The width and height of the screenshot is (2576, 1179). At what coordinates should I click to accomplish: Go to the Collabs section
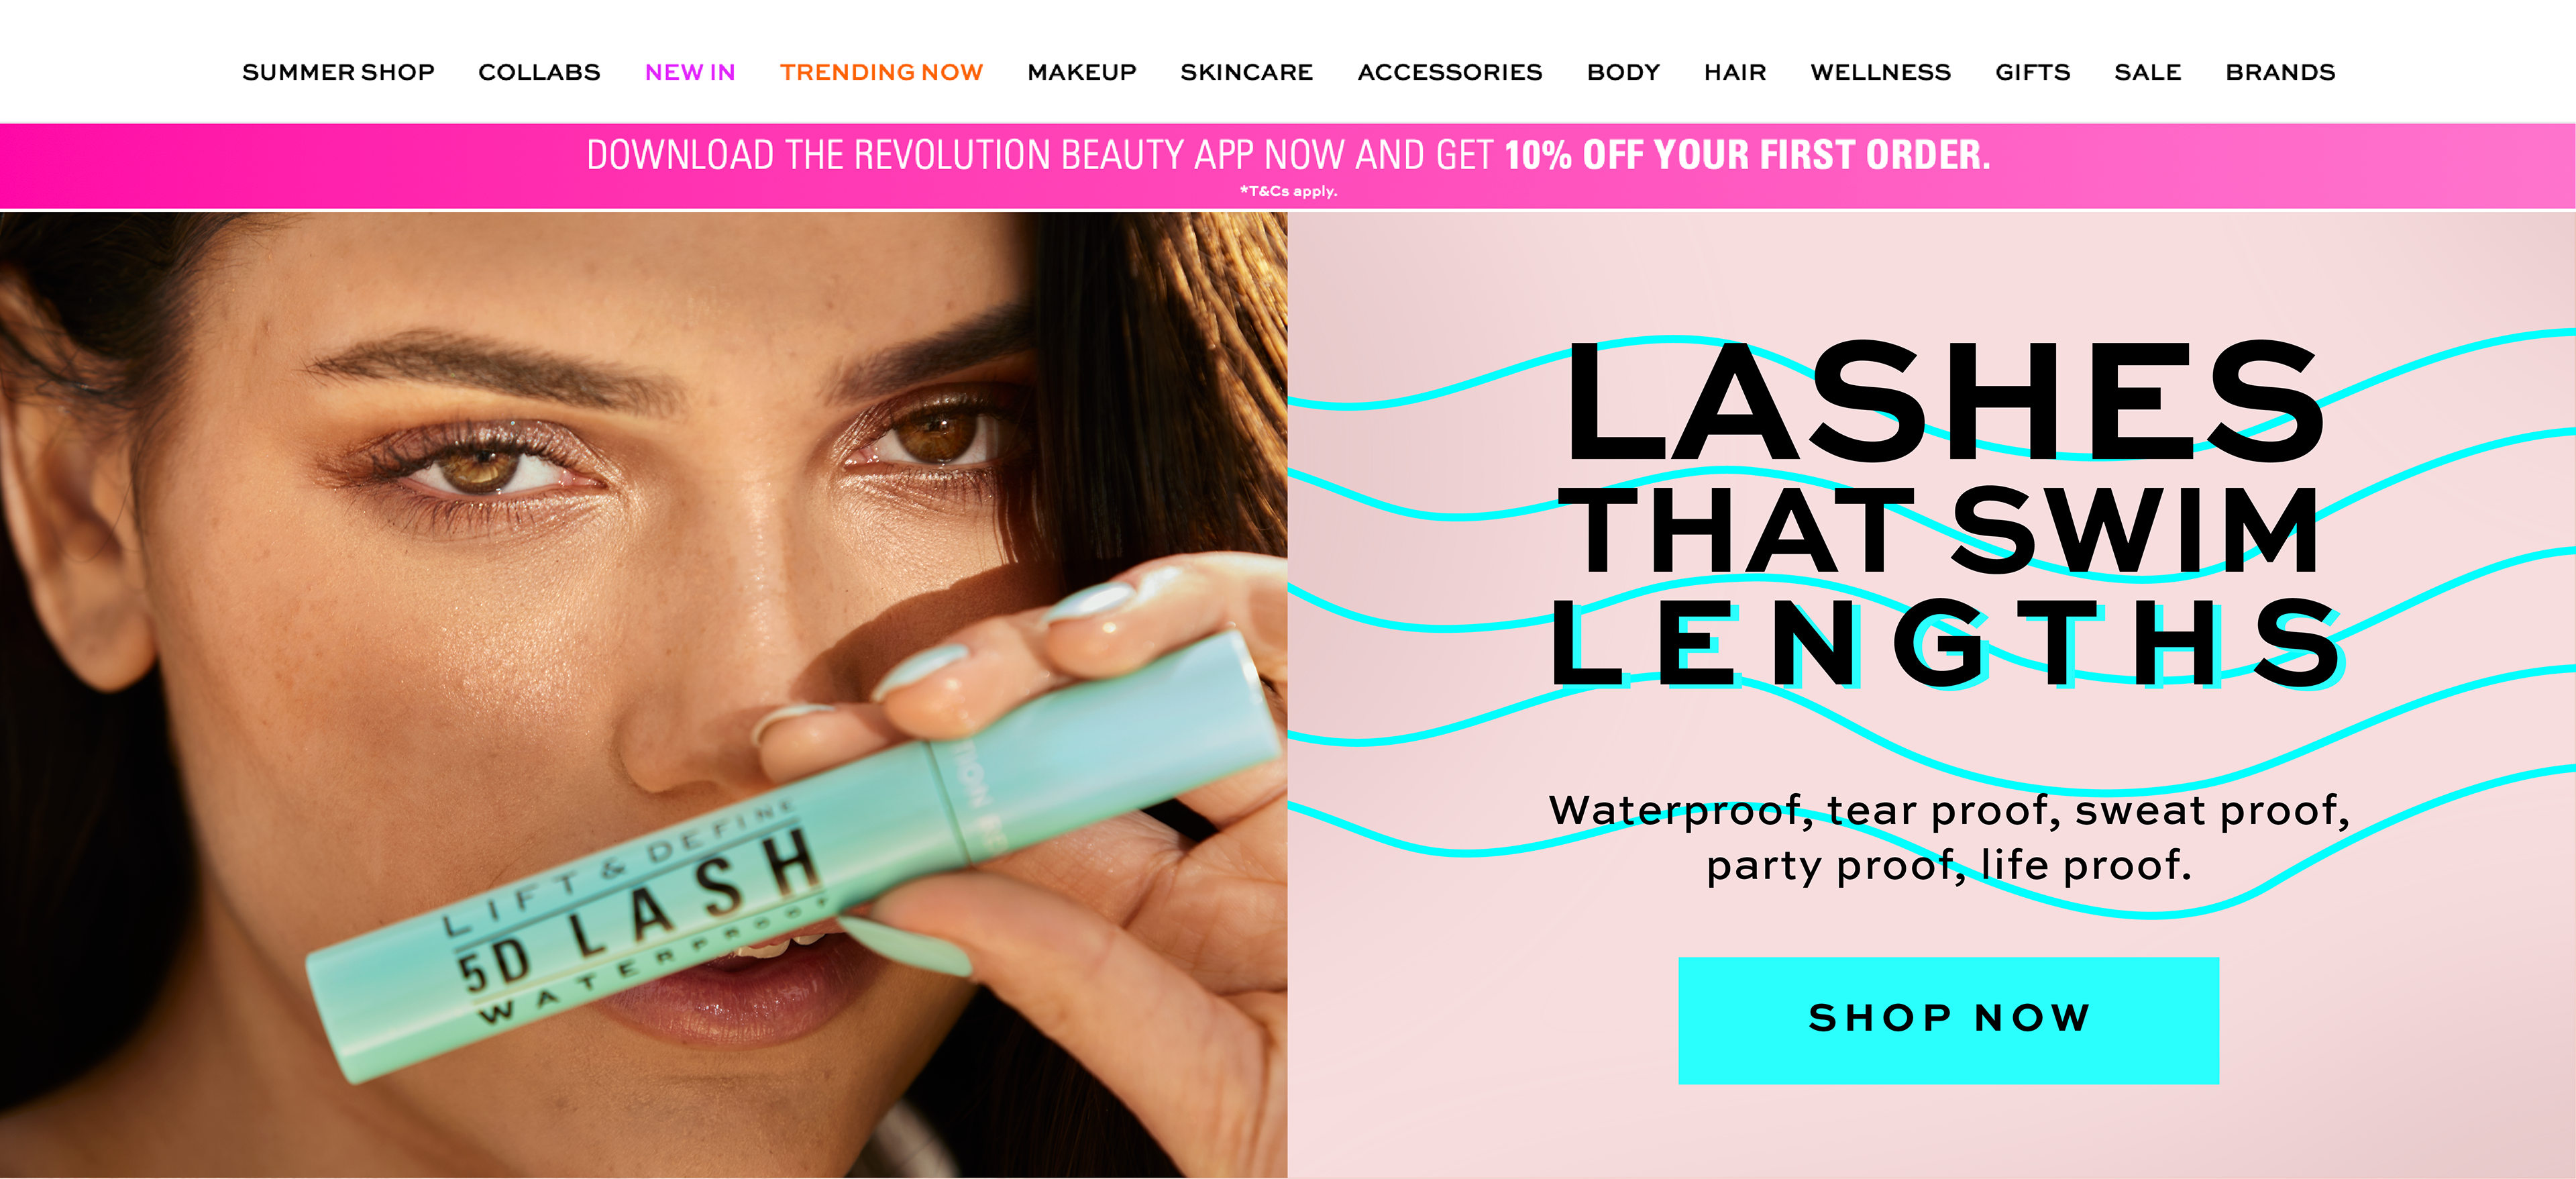click(539, 72)
